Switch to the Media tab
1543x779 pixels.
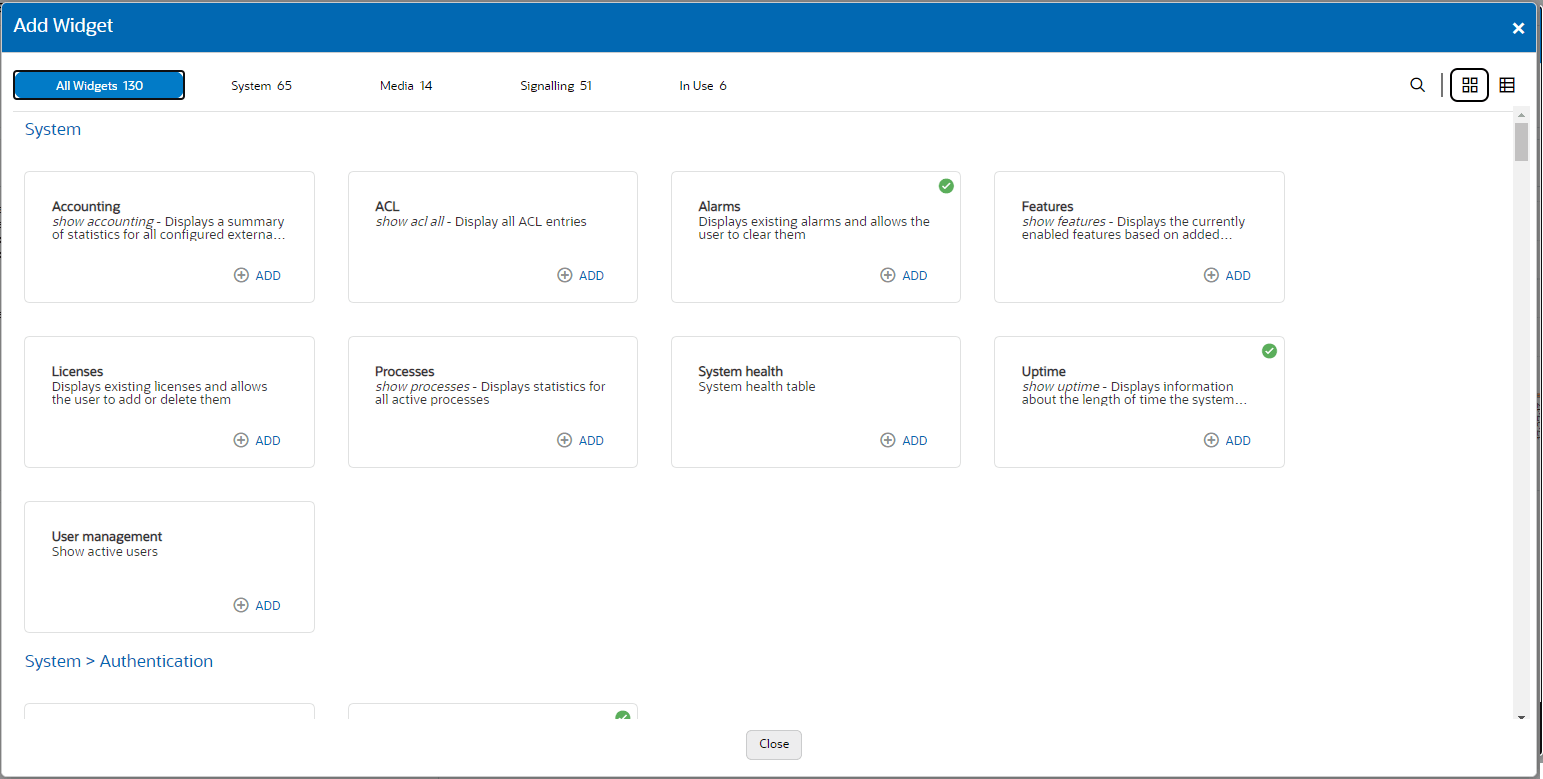tap(405, 85)
